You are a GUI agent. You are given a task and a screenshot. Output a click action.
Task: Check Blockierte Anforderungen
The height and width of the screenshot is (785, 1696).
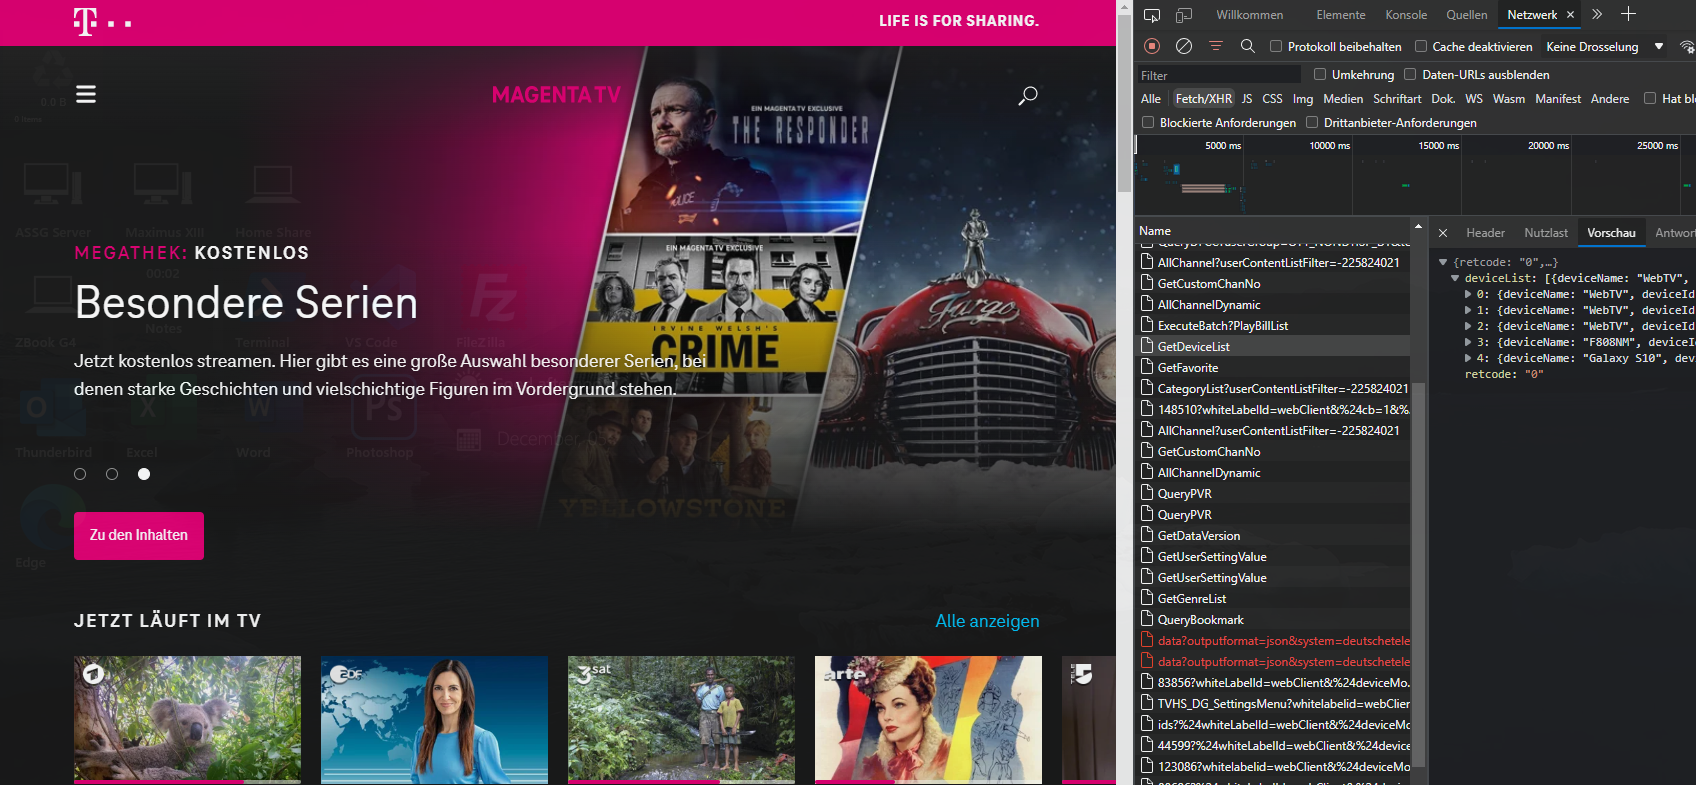[x=1148, y=122]
